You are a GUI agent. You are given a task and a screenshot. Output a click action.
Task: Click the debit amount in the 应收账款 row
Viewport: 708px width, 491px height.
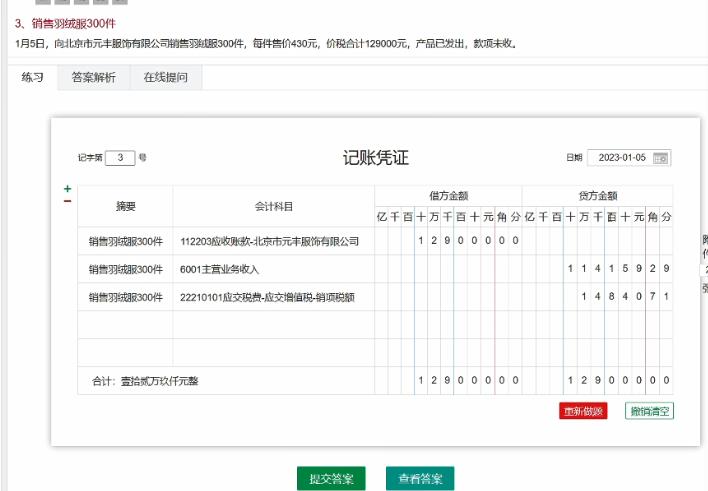point(448,241)
